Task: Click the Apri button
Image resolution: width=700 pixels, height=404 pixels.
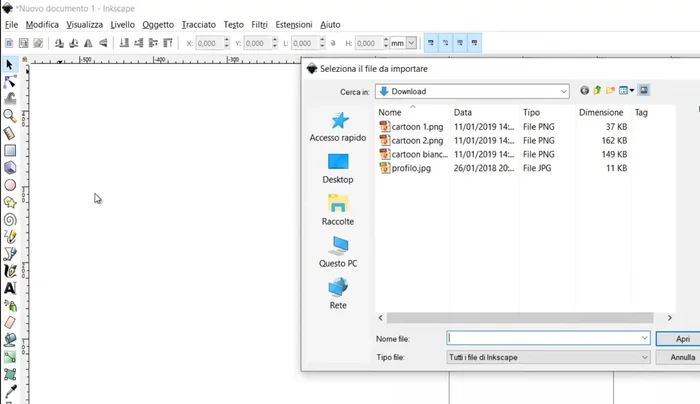Action: click(x=679, y=339)
